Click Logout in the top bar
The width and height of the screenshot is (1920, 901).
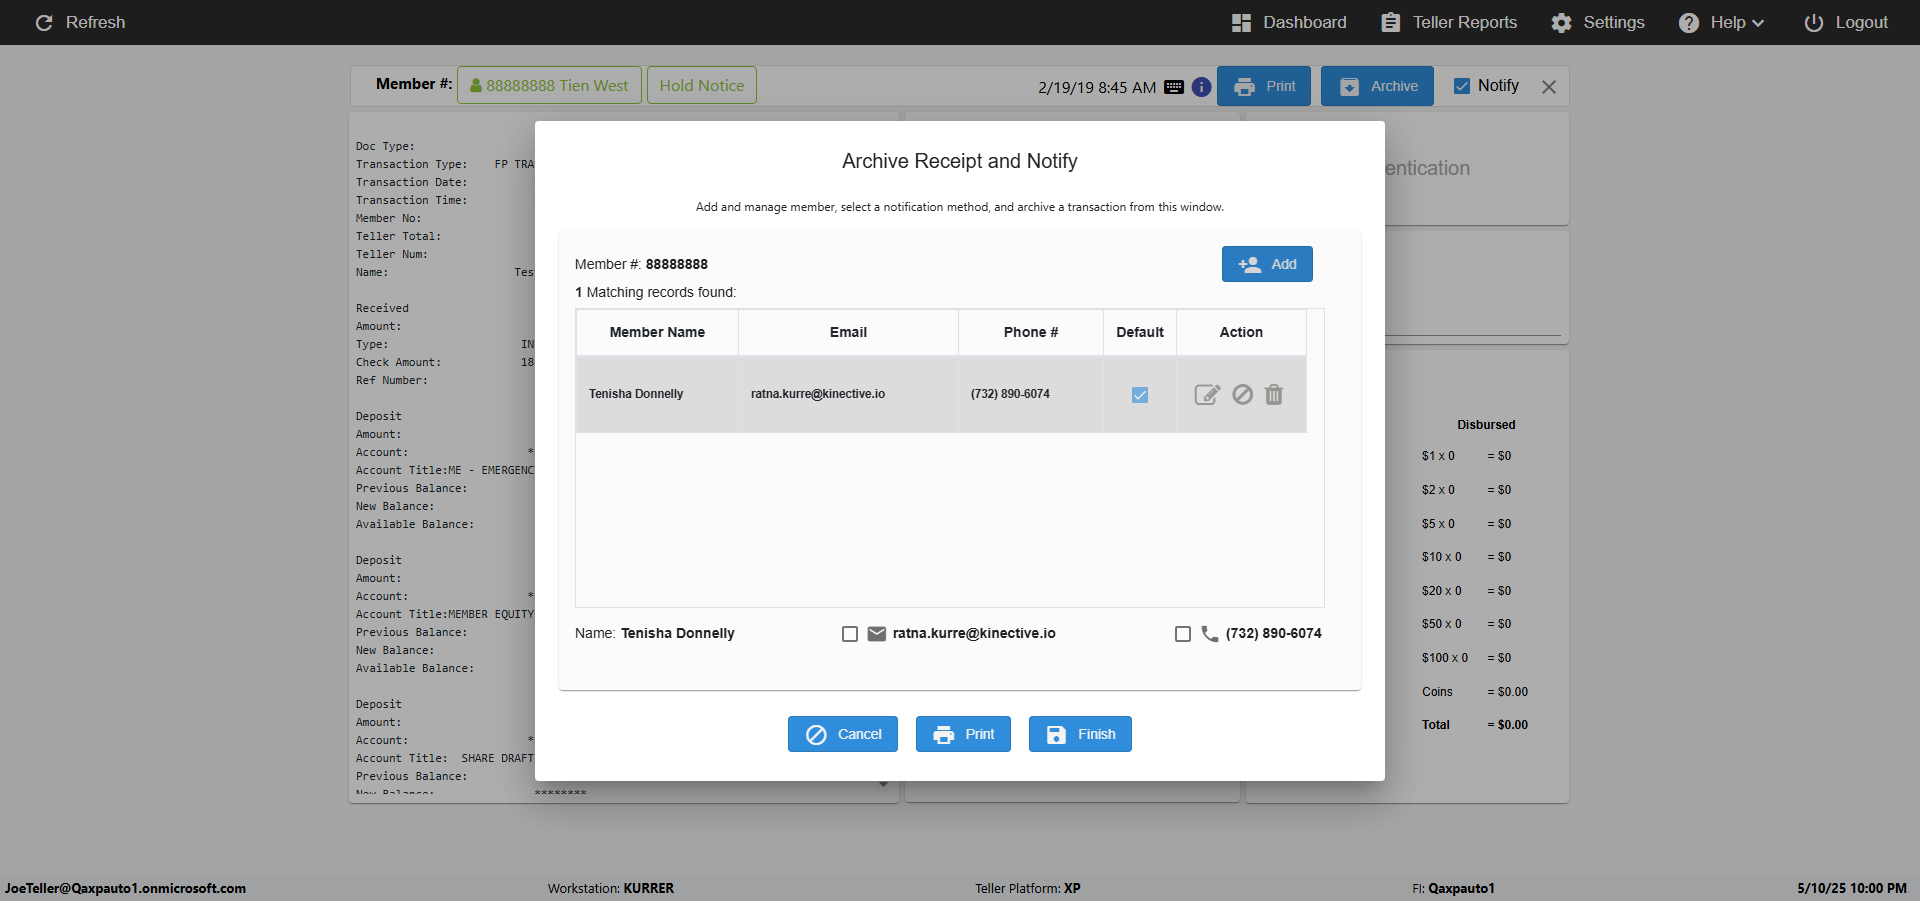(x=1846, y=22)
